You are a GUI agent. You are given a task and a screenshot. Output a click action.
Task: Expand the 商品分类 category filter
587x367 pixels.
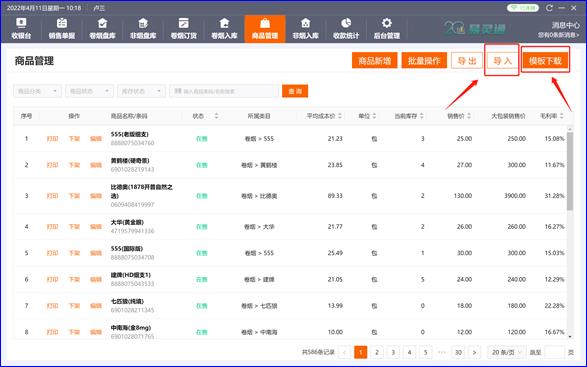click(x=37, y=91)
